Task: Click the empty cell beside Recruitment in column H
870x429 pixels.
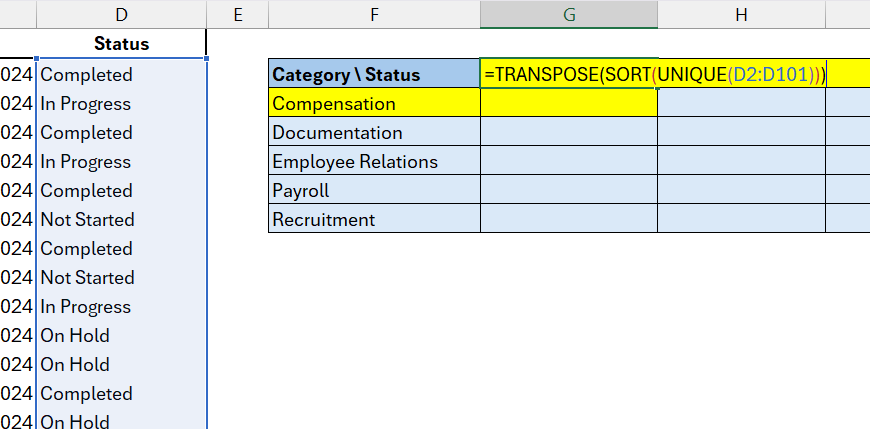Action: pos(741,219)
